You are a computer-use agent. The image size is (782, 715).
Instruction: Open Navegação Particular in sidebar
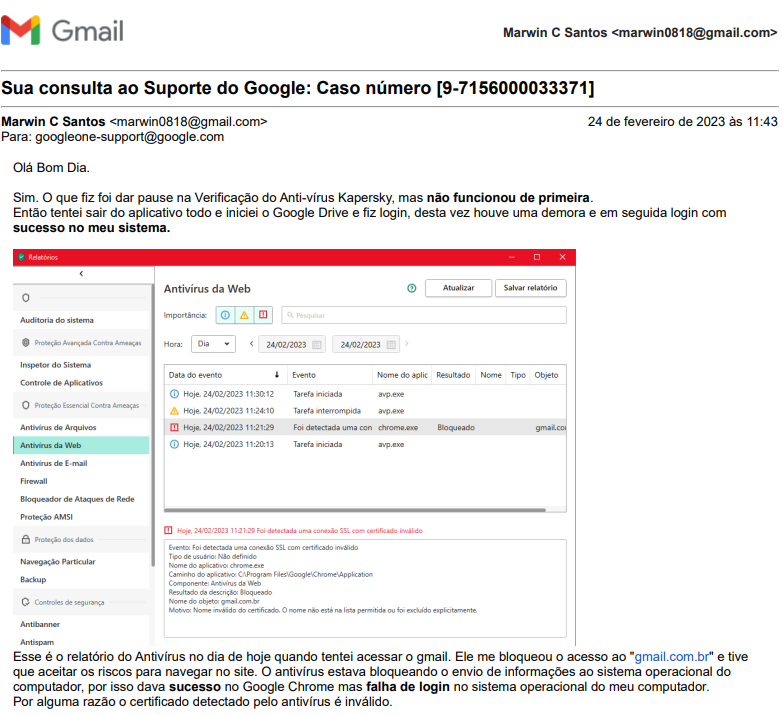point(57,561)
